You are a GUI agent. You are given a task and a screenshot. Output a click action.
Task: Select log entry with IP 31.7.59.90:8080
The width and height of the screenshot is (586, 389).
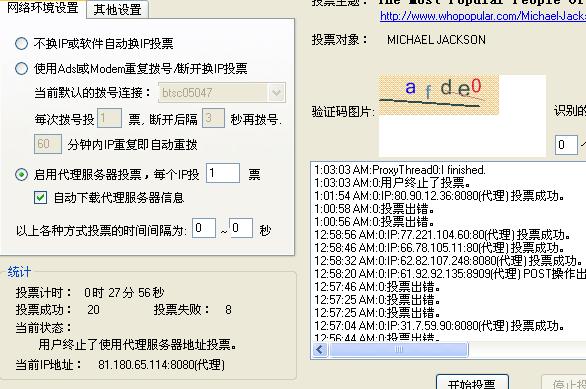click(440, 325)
